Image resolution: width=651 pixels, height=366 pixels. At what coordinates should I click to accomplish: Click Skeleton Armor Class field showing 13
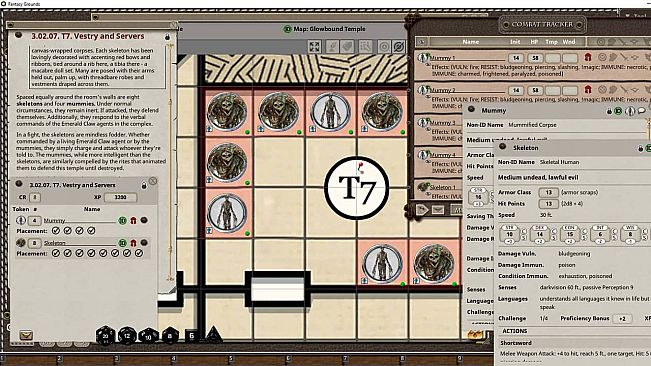(x=548, y=192)
